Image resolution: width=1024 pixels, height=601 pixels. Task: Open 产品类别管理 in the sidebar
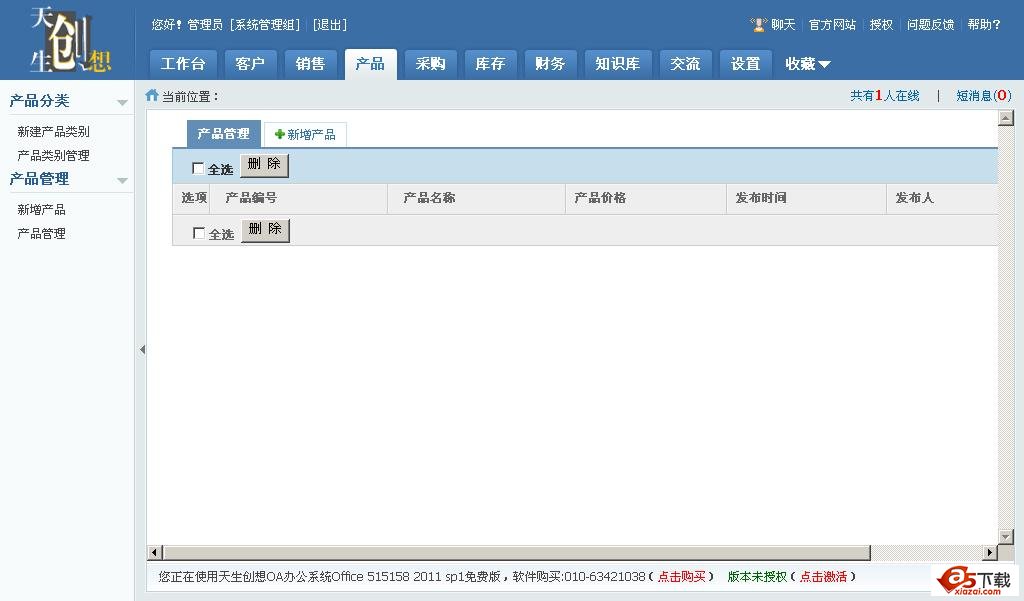point(54,155)
